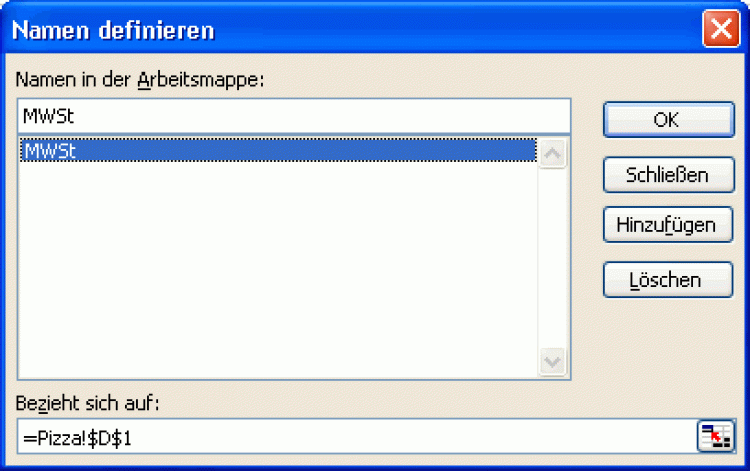Click the Bezieht sich auf label

point(88,403)
